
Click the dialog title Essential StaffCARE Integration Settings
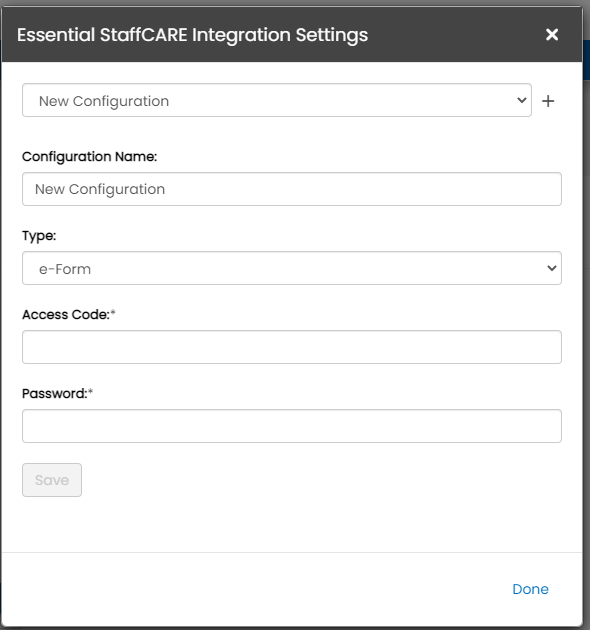point(192,35)
